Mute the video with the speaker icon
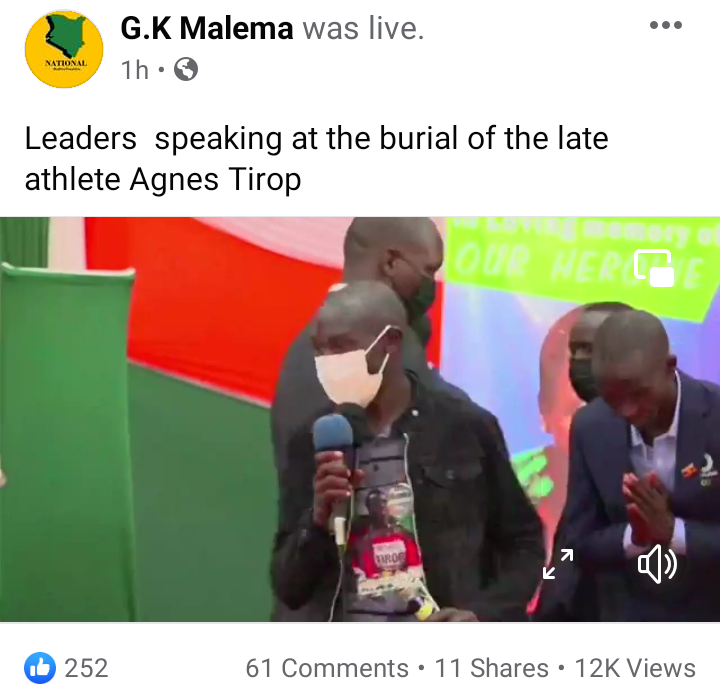Viewport: 720px width, 699px height. tap(657, 564)
